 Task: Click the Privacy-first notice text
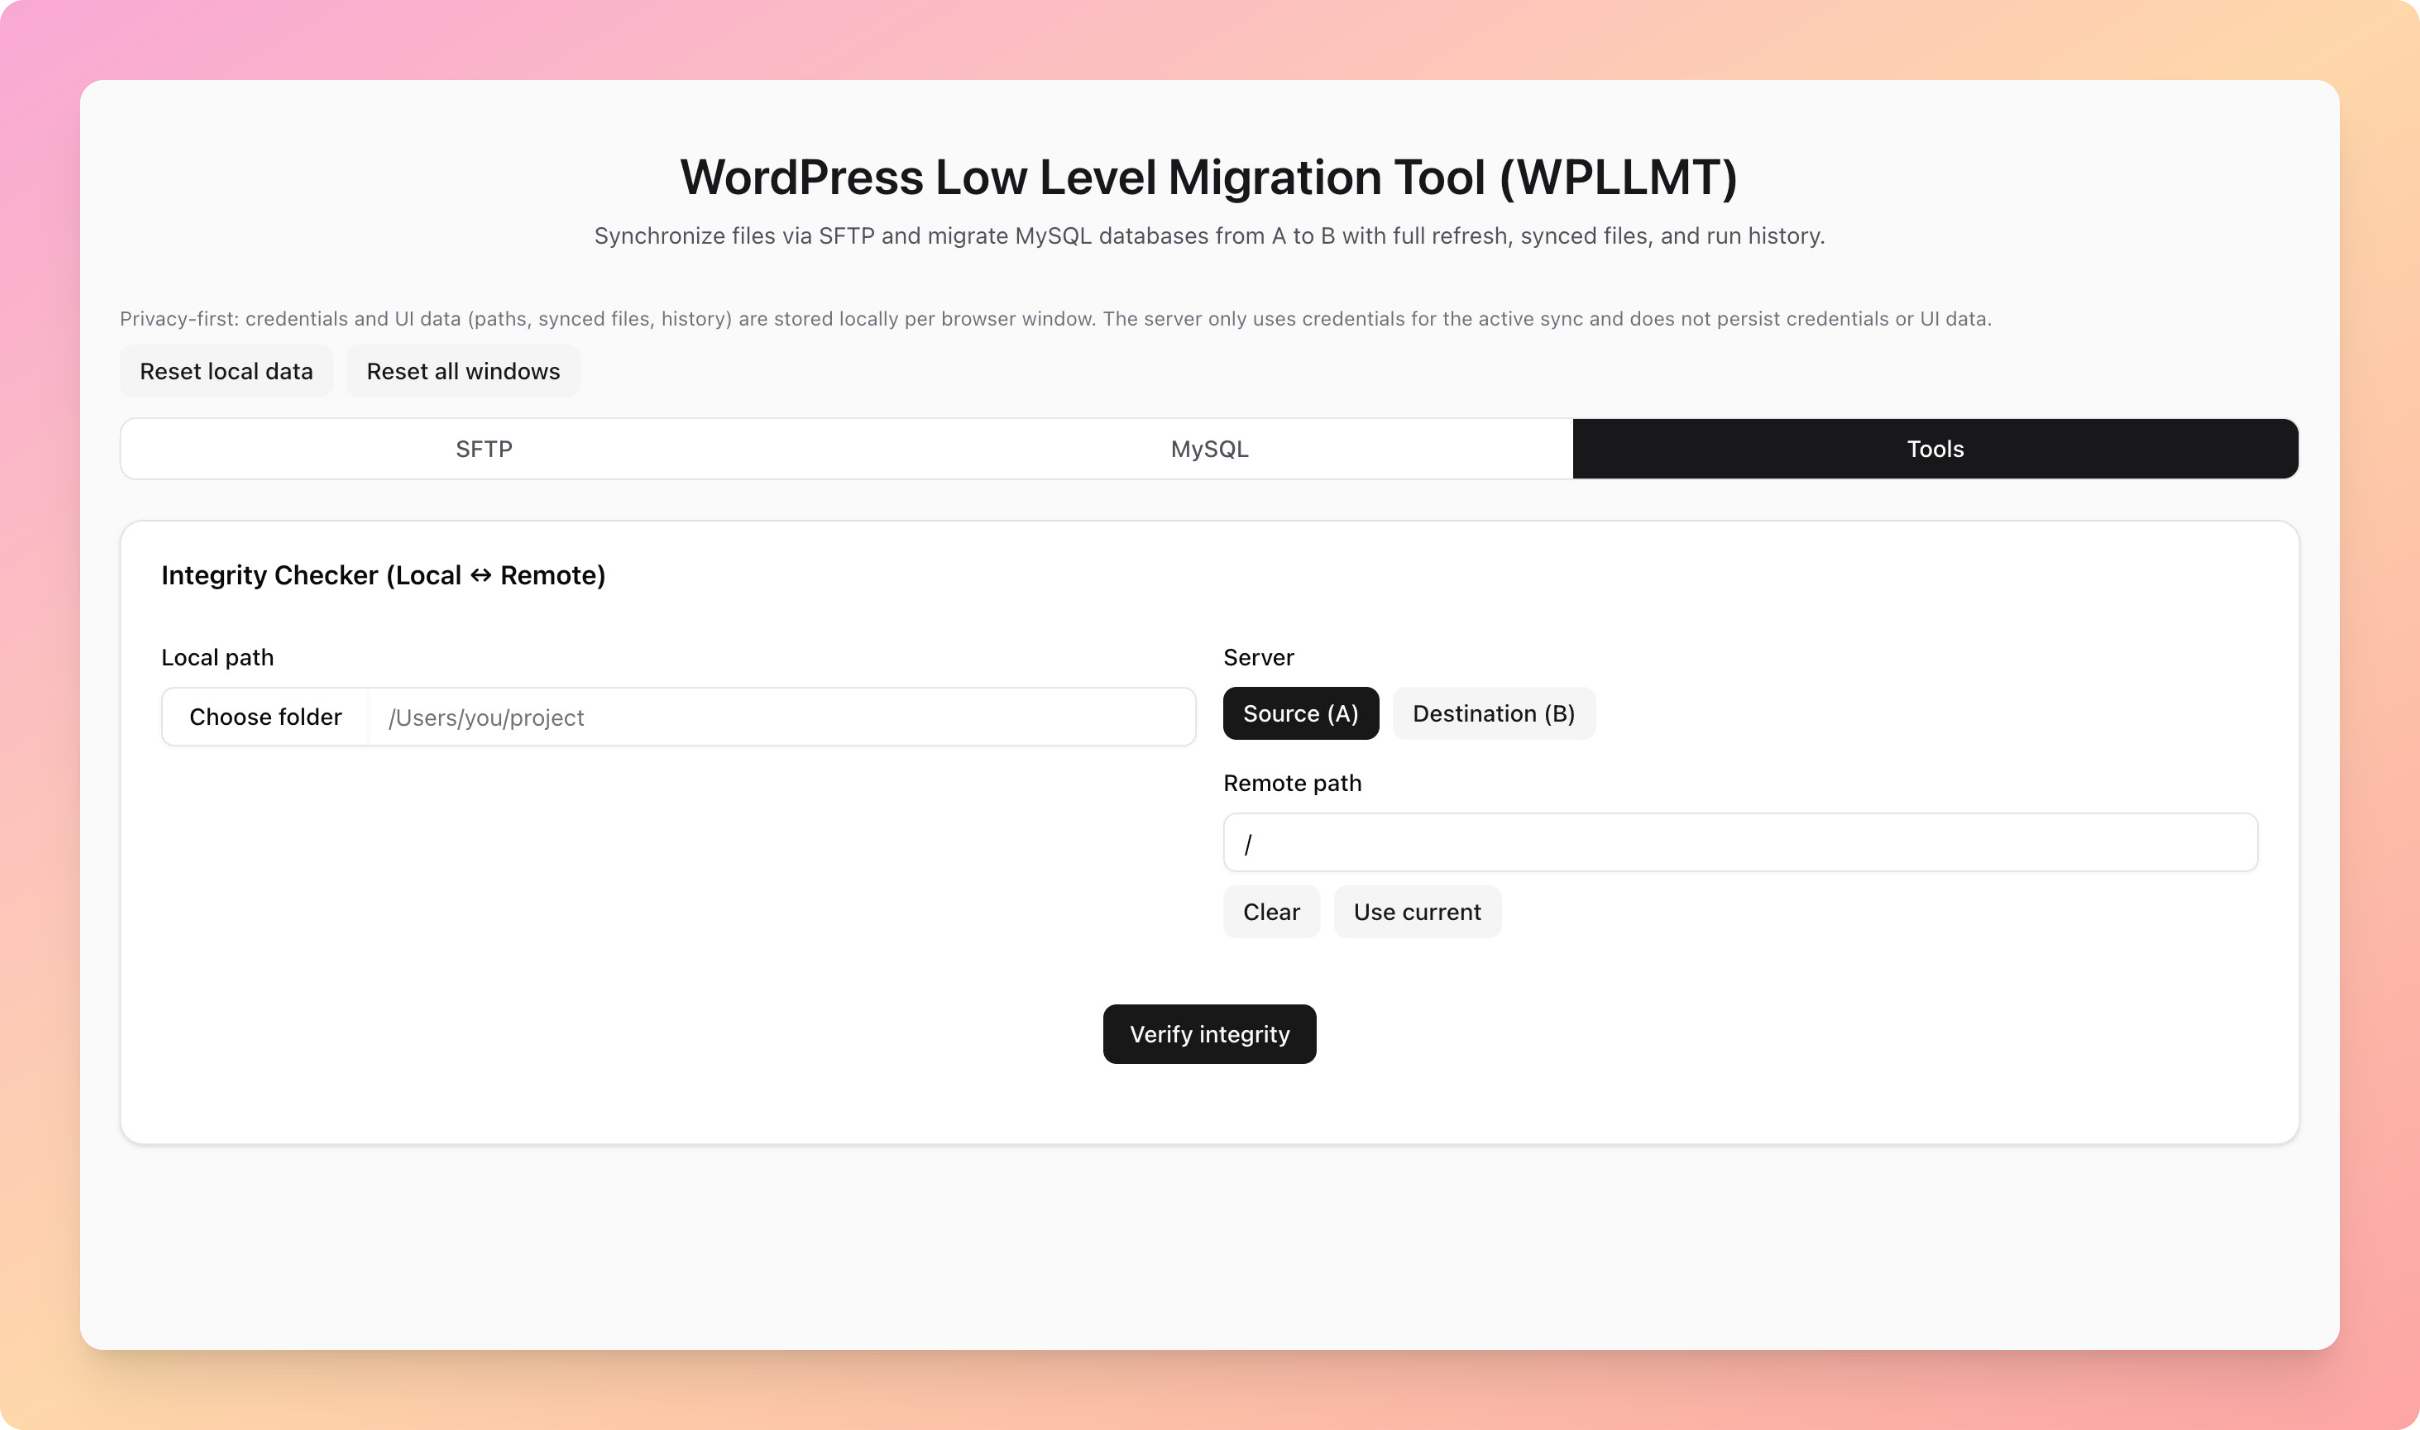coord(1055,319)
